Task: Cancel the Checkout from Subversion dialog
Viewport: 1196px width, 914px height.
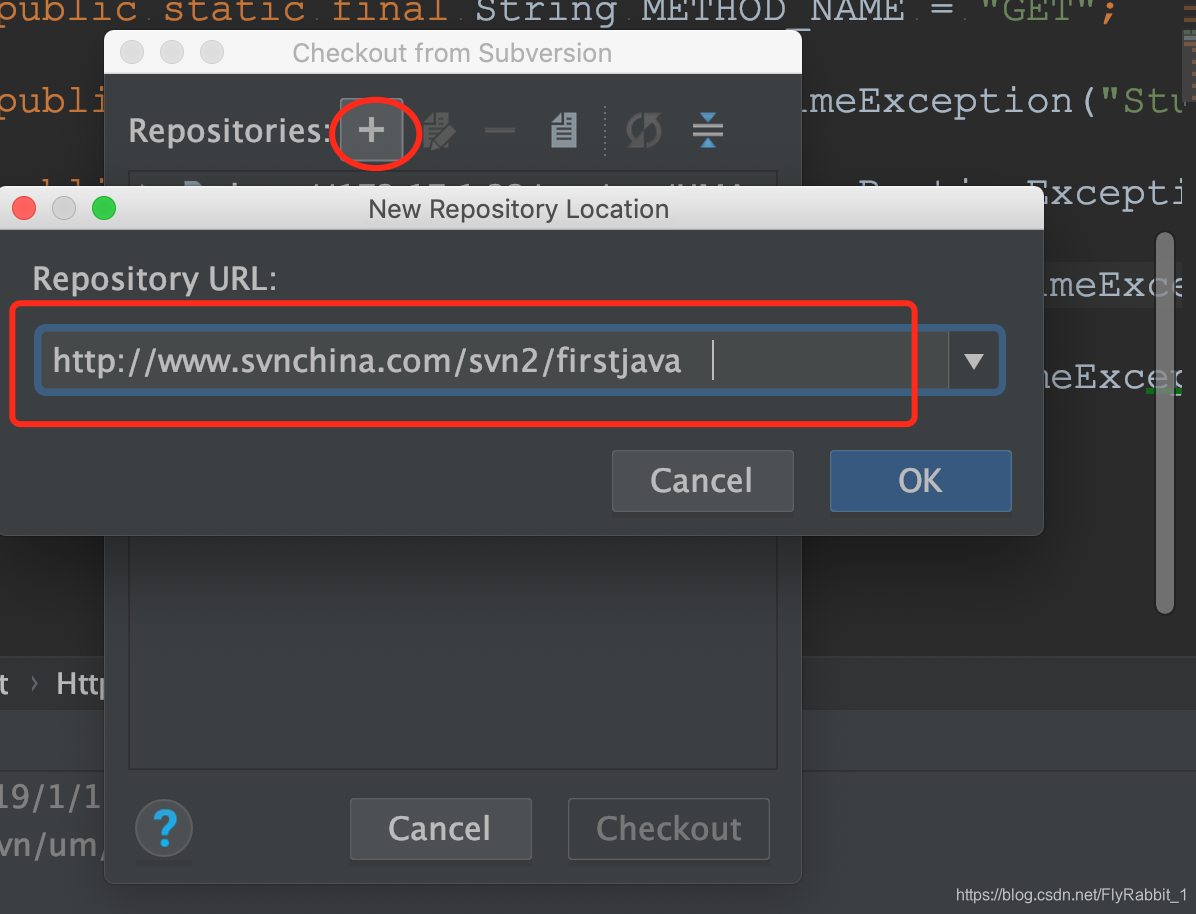Action: point(440,829)
